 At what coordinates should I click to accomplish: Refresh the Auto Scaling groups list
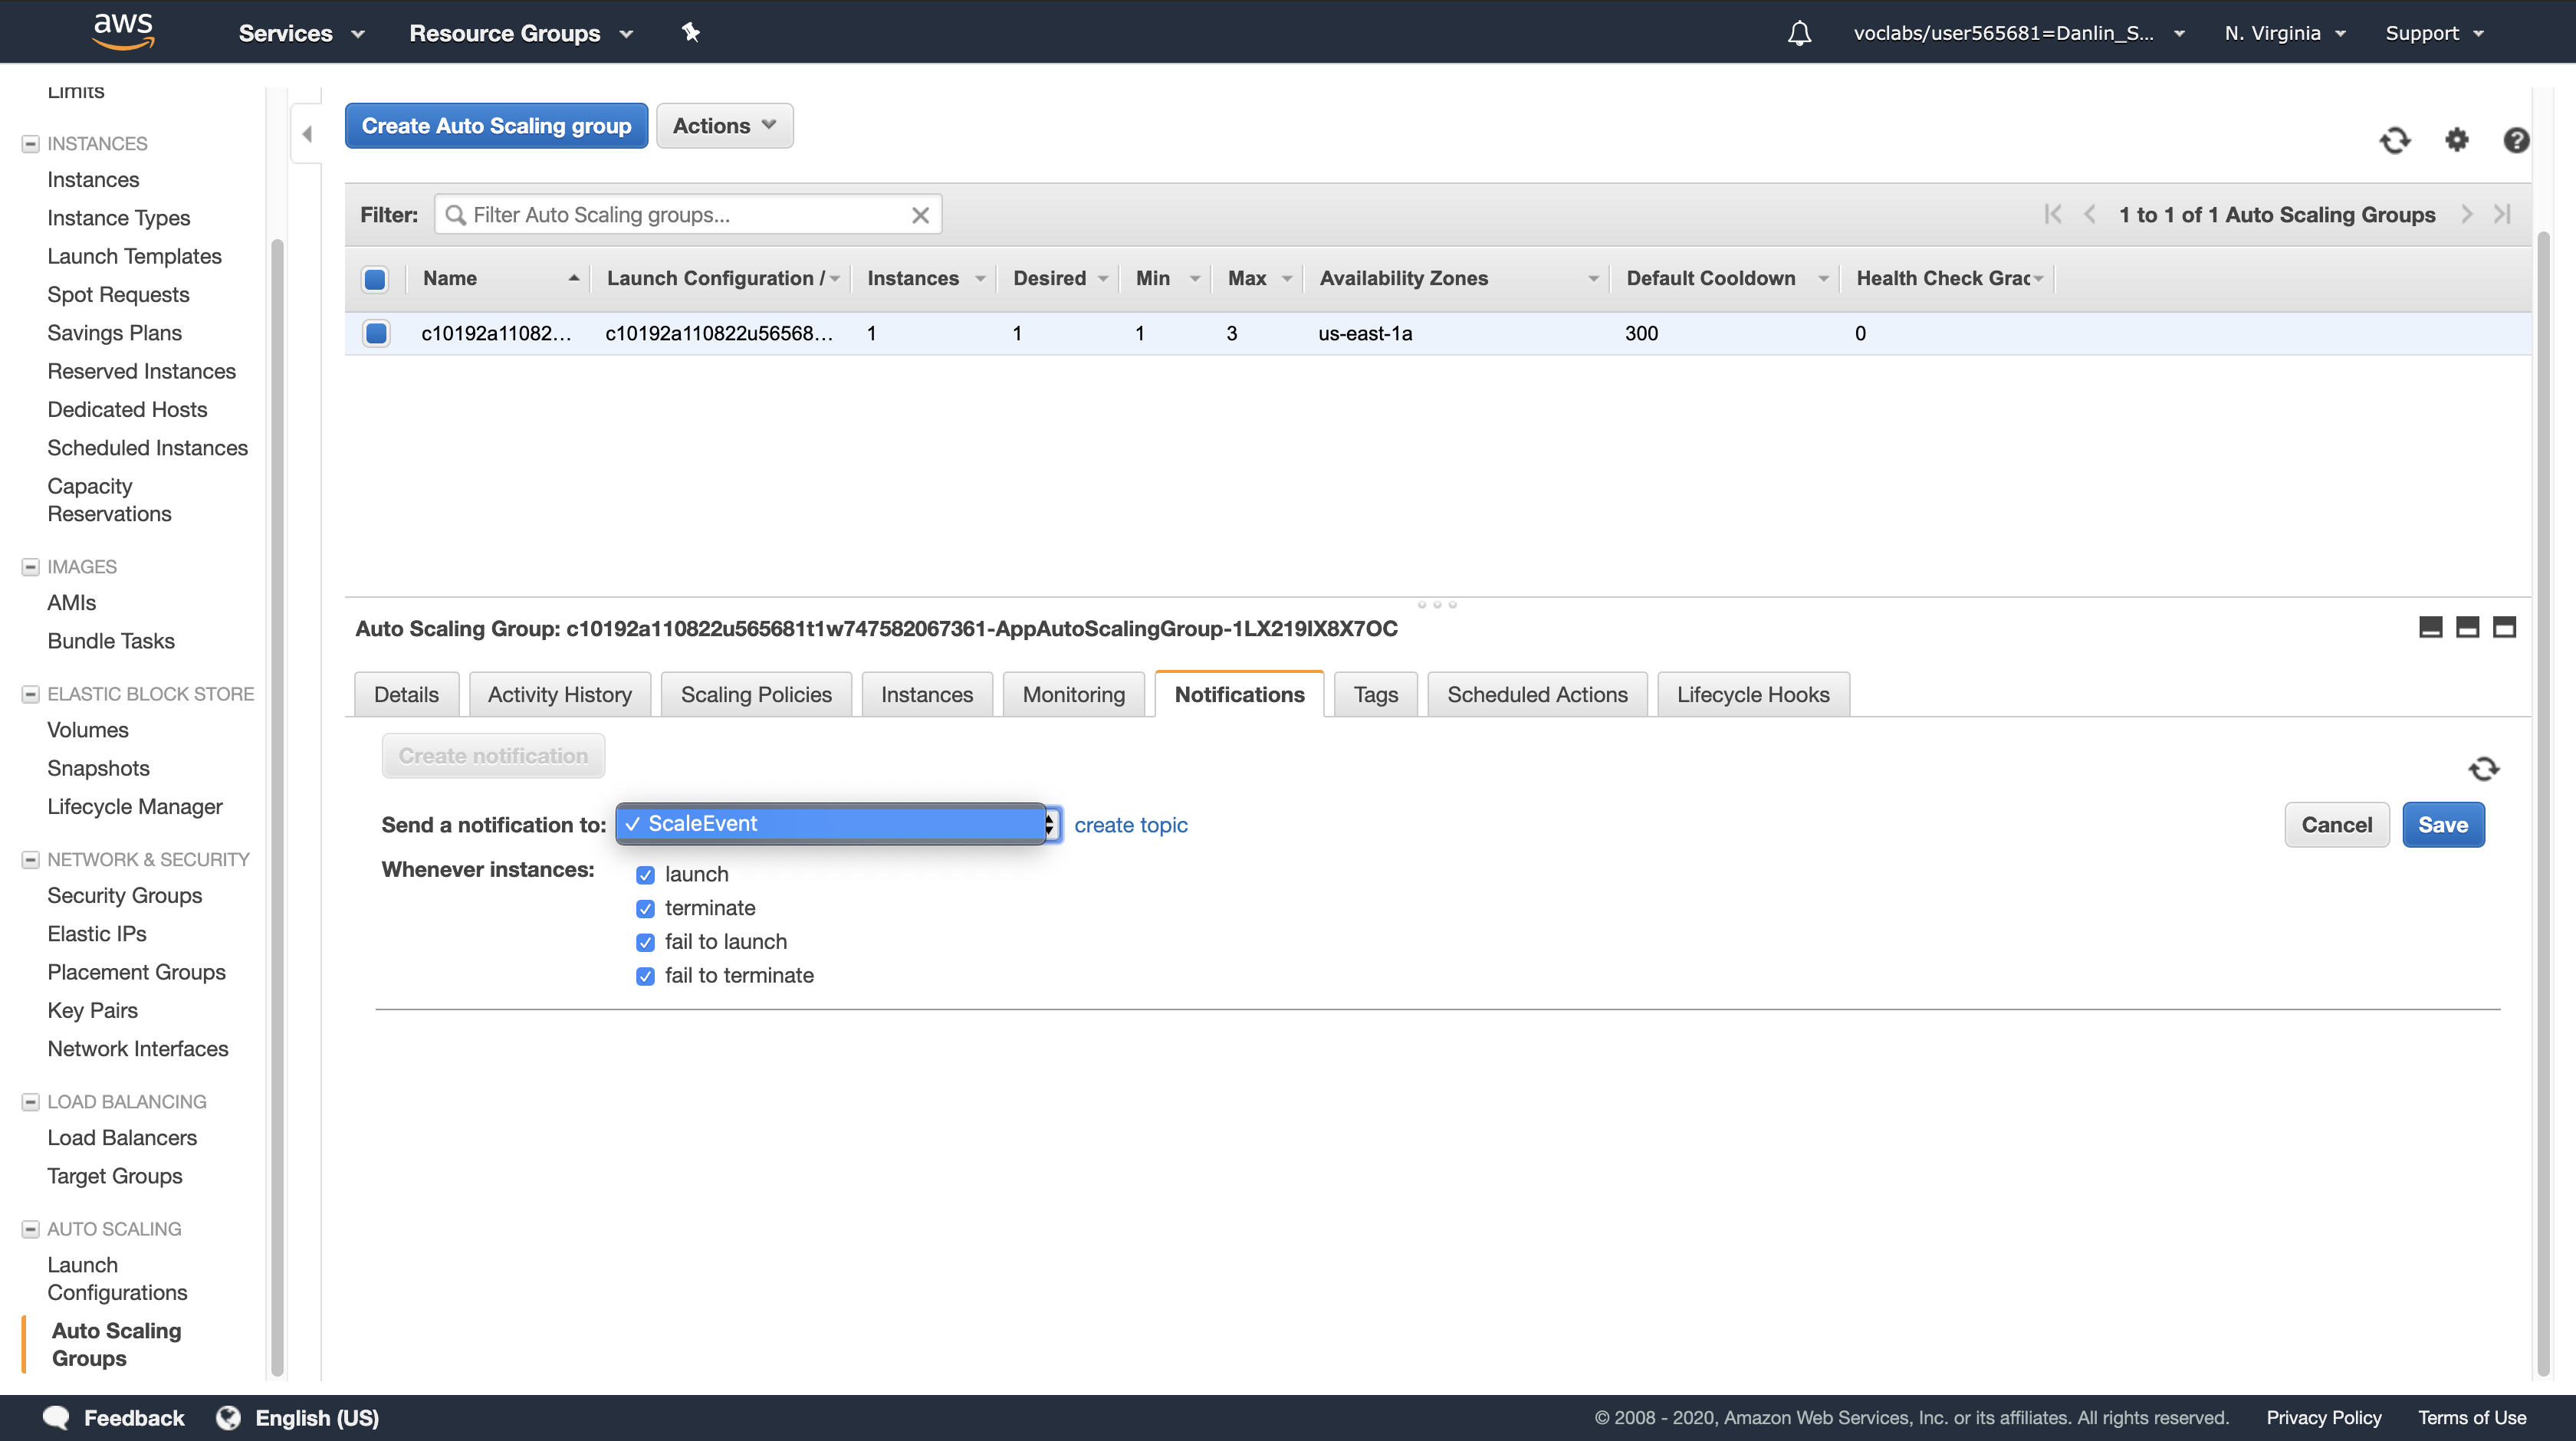tap(2394, 140)
